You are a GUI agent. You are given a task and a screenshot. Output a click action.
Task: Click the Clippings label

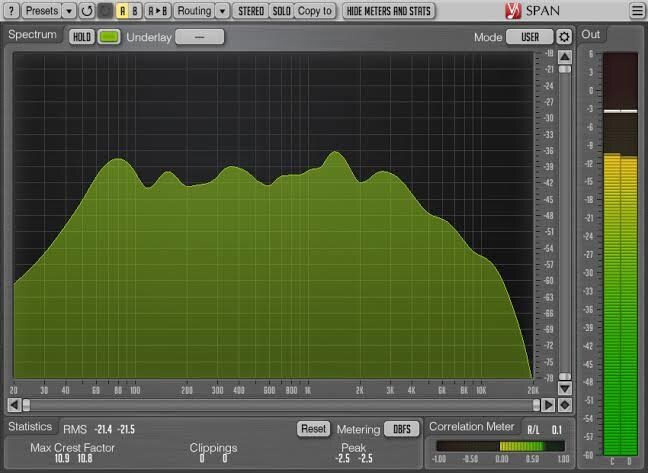pos(213,448)
